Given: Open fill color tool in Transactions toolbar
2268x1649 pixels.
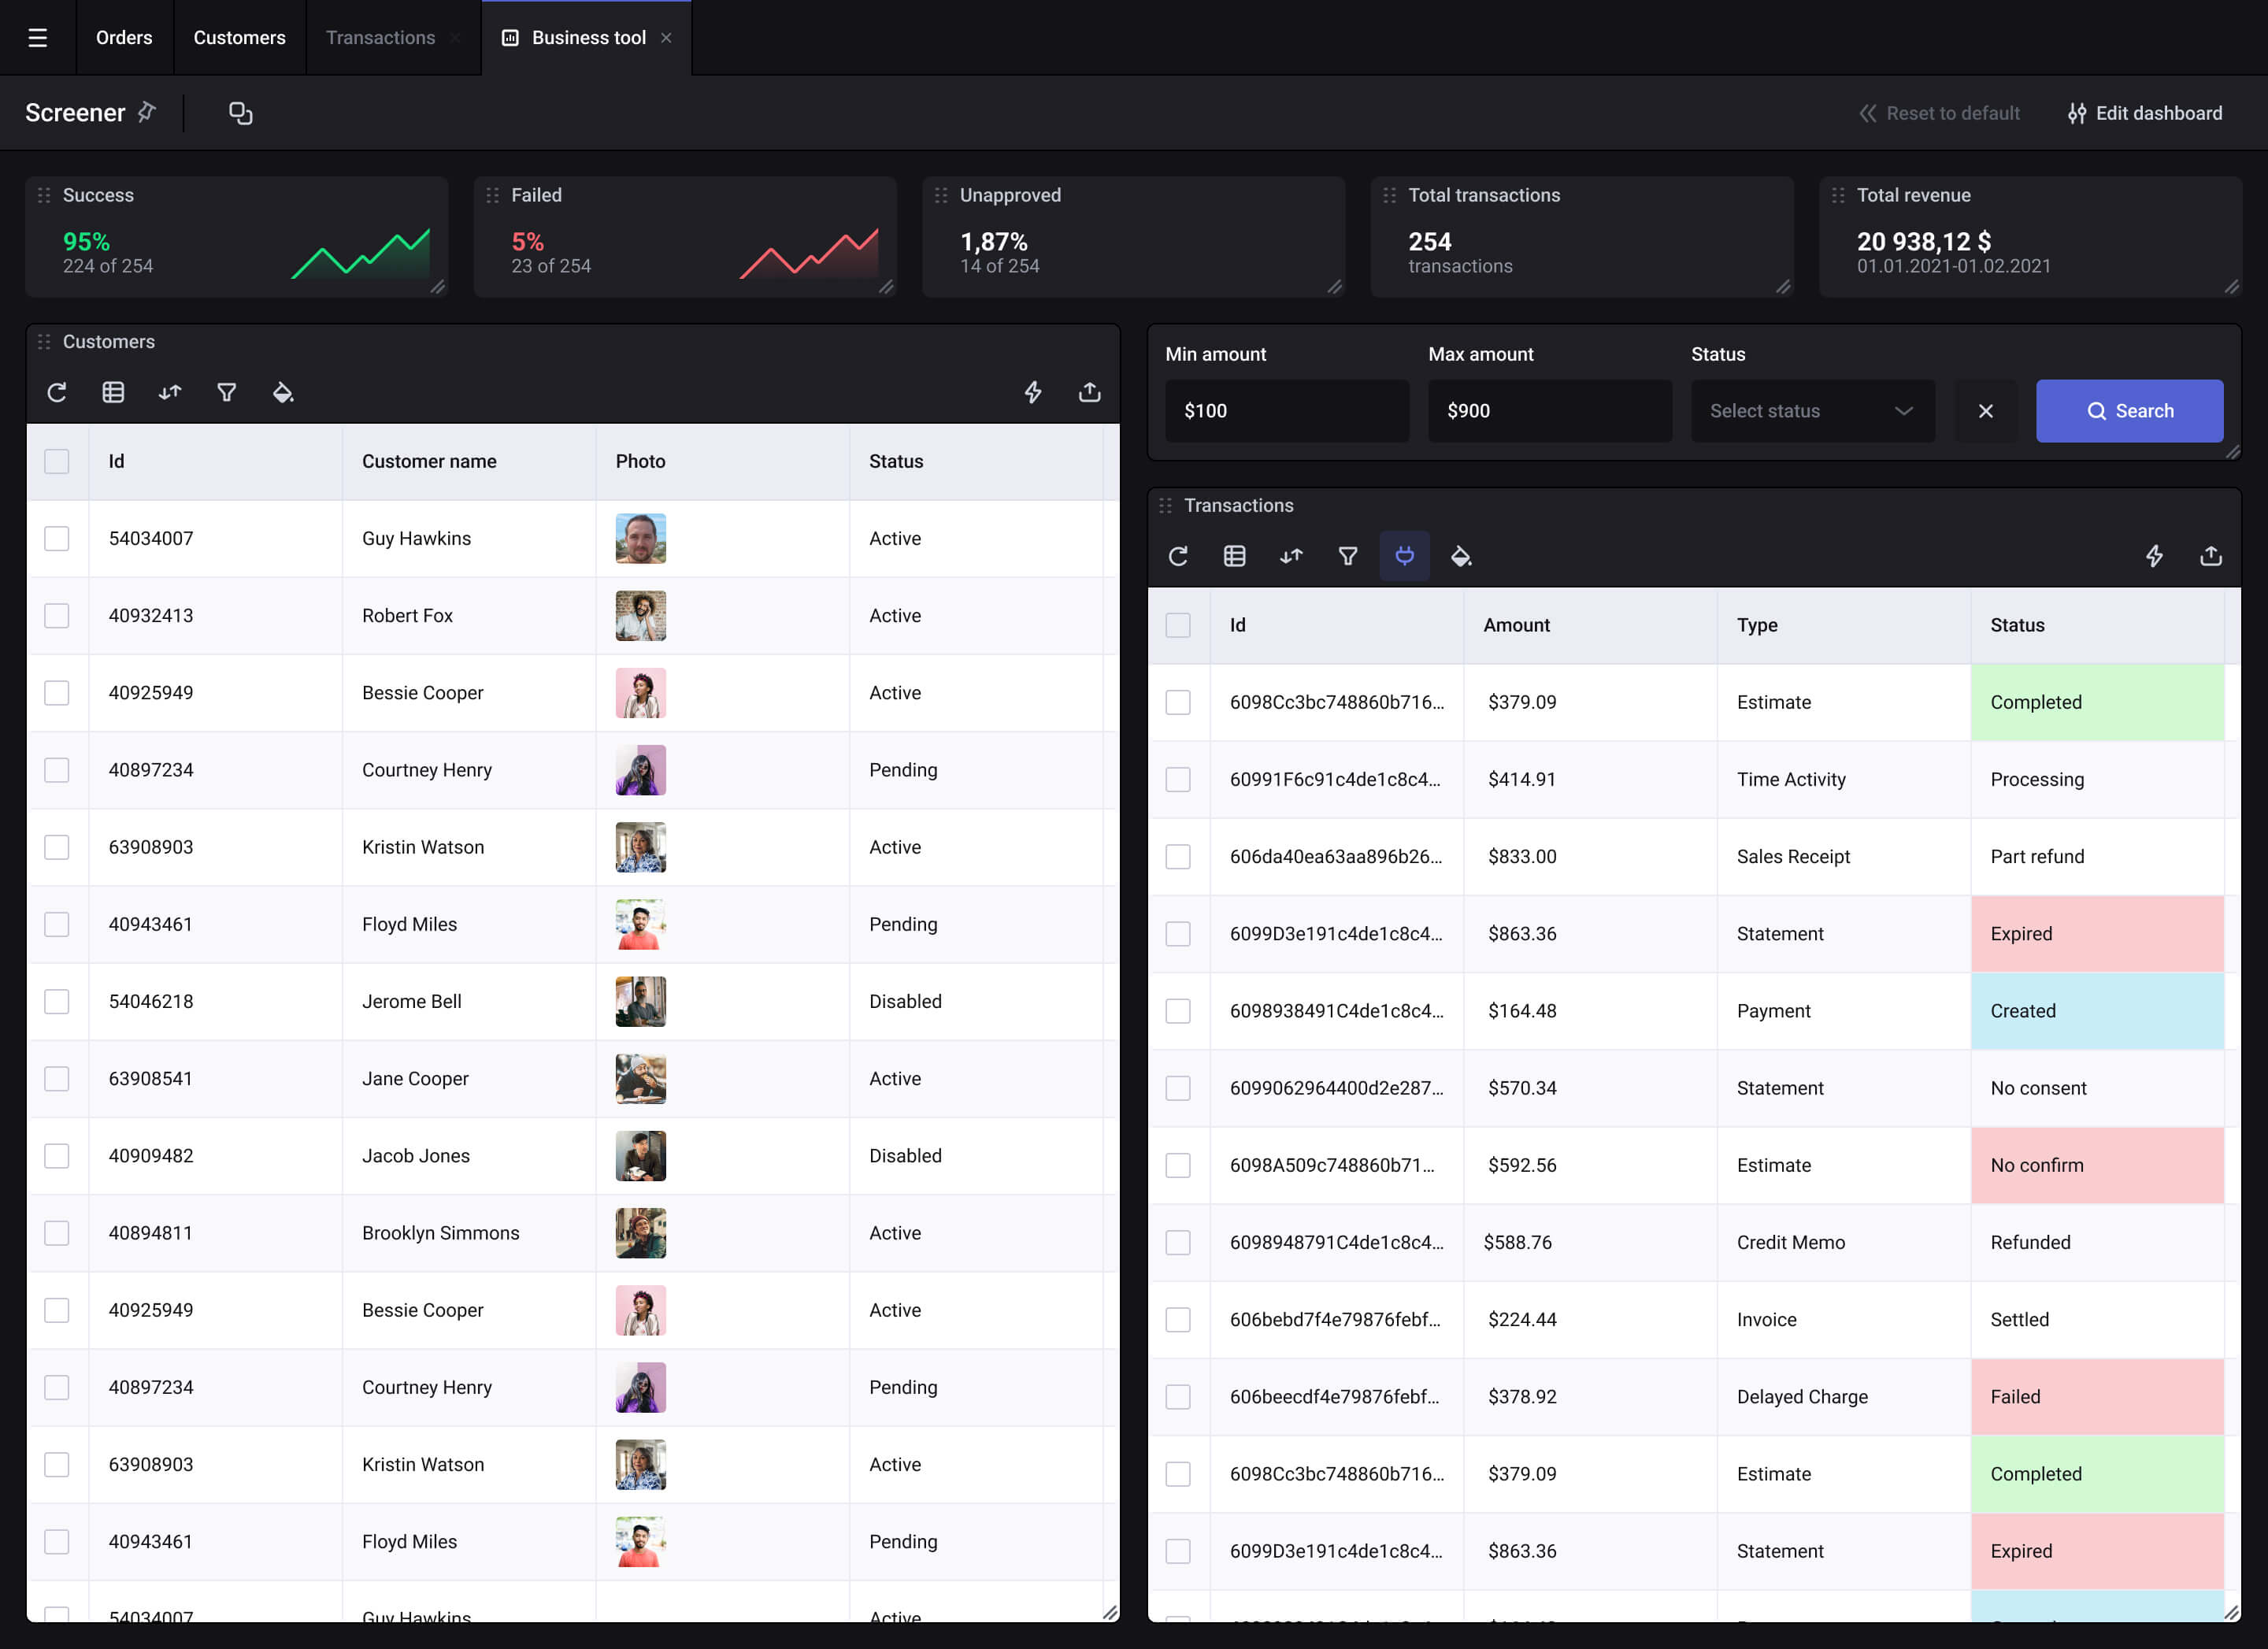Looking at the screenshot, I should [x=1461, y=556].
